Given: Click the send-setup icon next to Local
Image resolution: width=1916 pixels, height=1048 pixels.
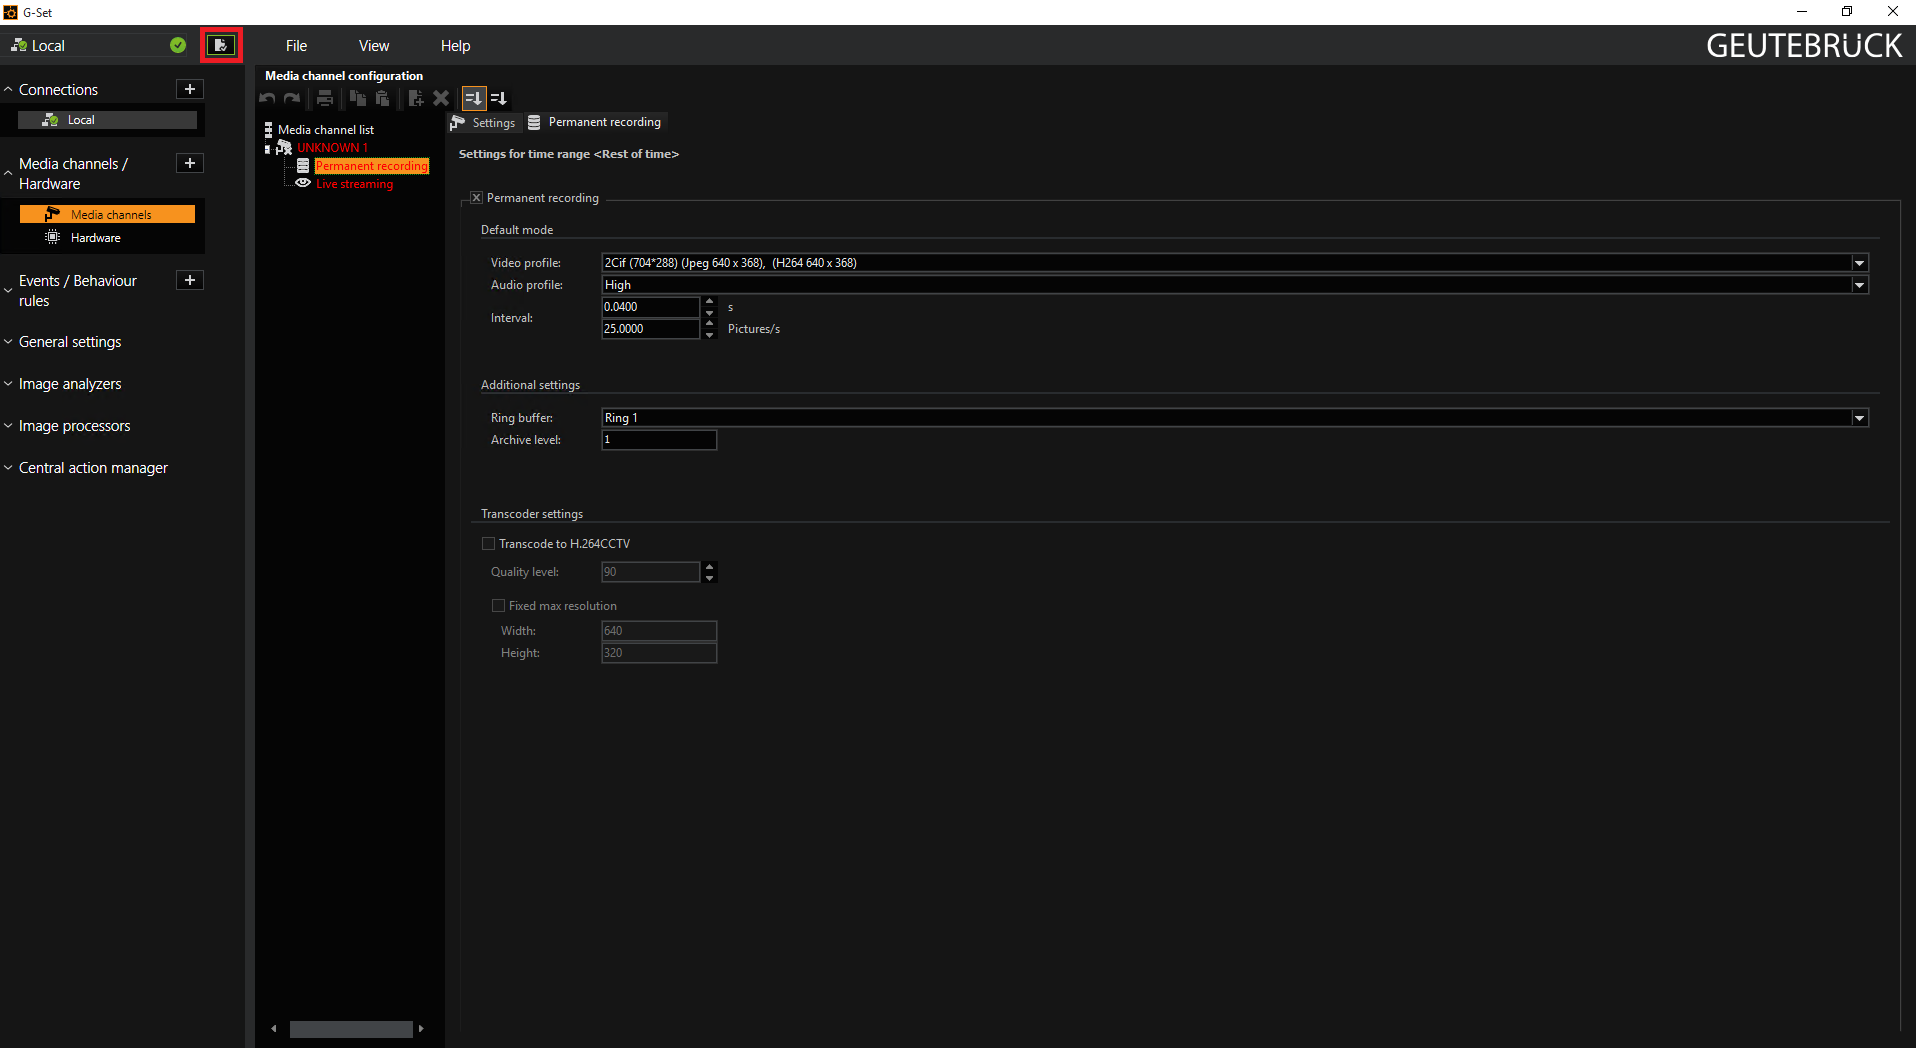Looking at the screenshot, I should 221,46.
